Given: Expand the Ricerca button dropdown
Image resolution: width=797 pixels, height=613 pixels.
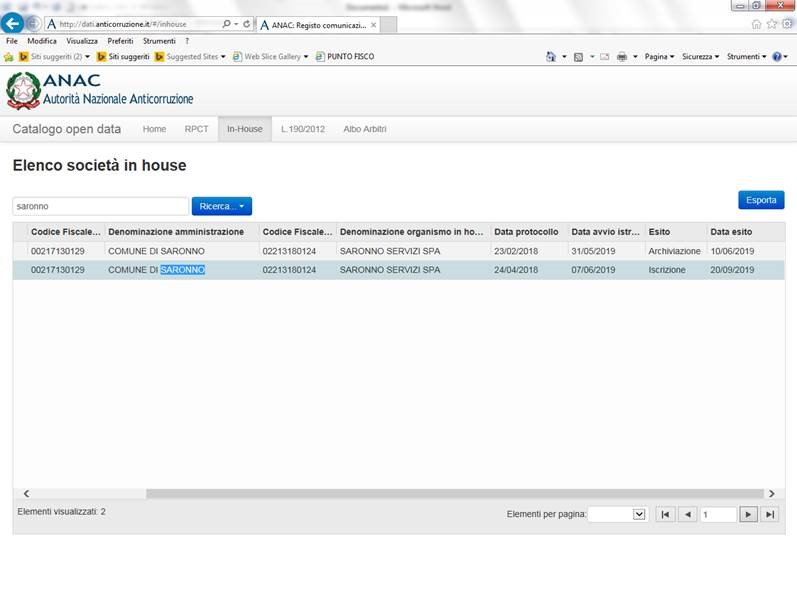Looking at the screenshot, I should click(x=221, y=206).
